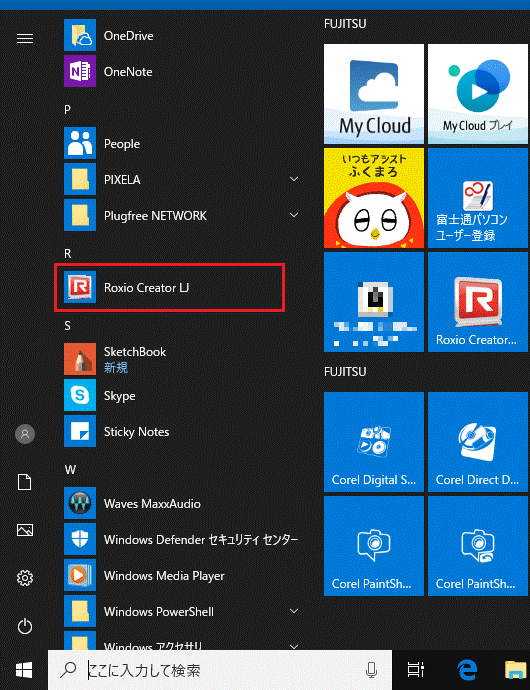Launch Microsoft Edge from the taskbar
The image size is (530, 690).
tap(467, 670)
